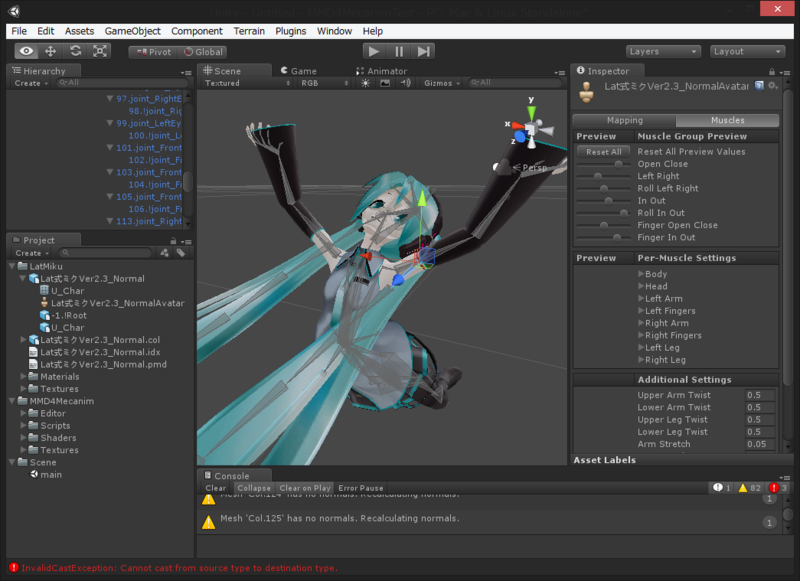The image size is (800, 581).
Task: Clear the Console log
Action: click(x=215, y=488)
